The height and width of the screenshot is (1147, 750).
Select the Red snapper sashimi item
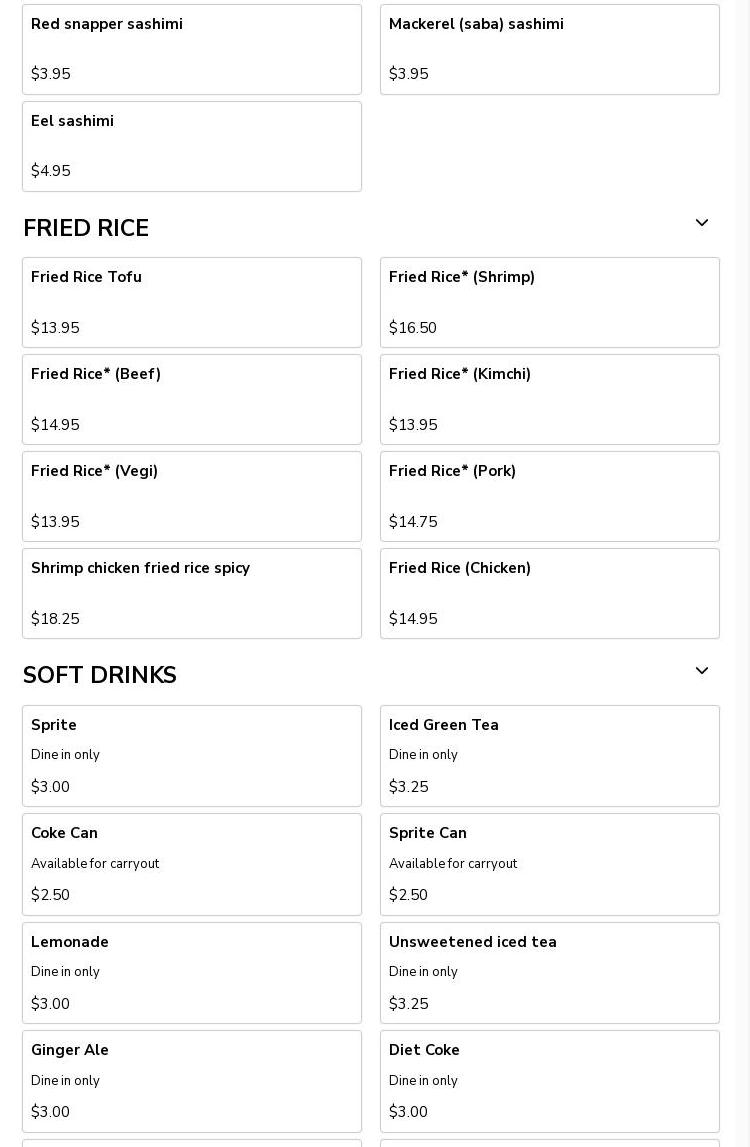coord(192,50)
